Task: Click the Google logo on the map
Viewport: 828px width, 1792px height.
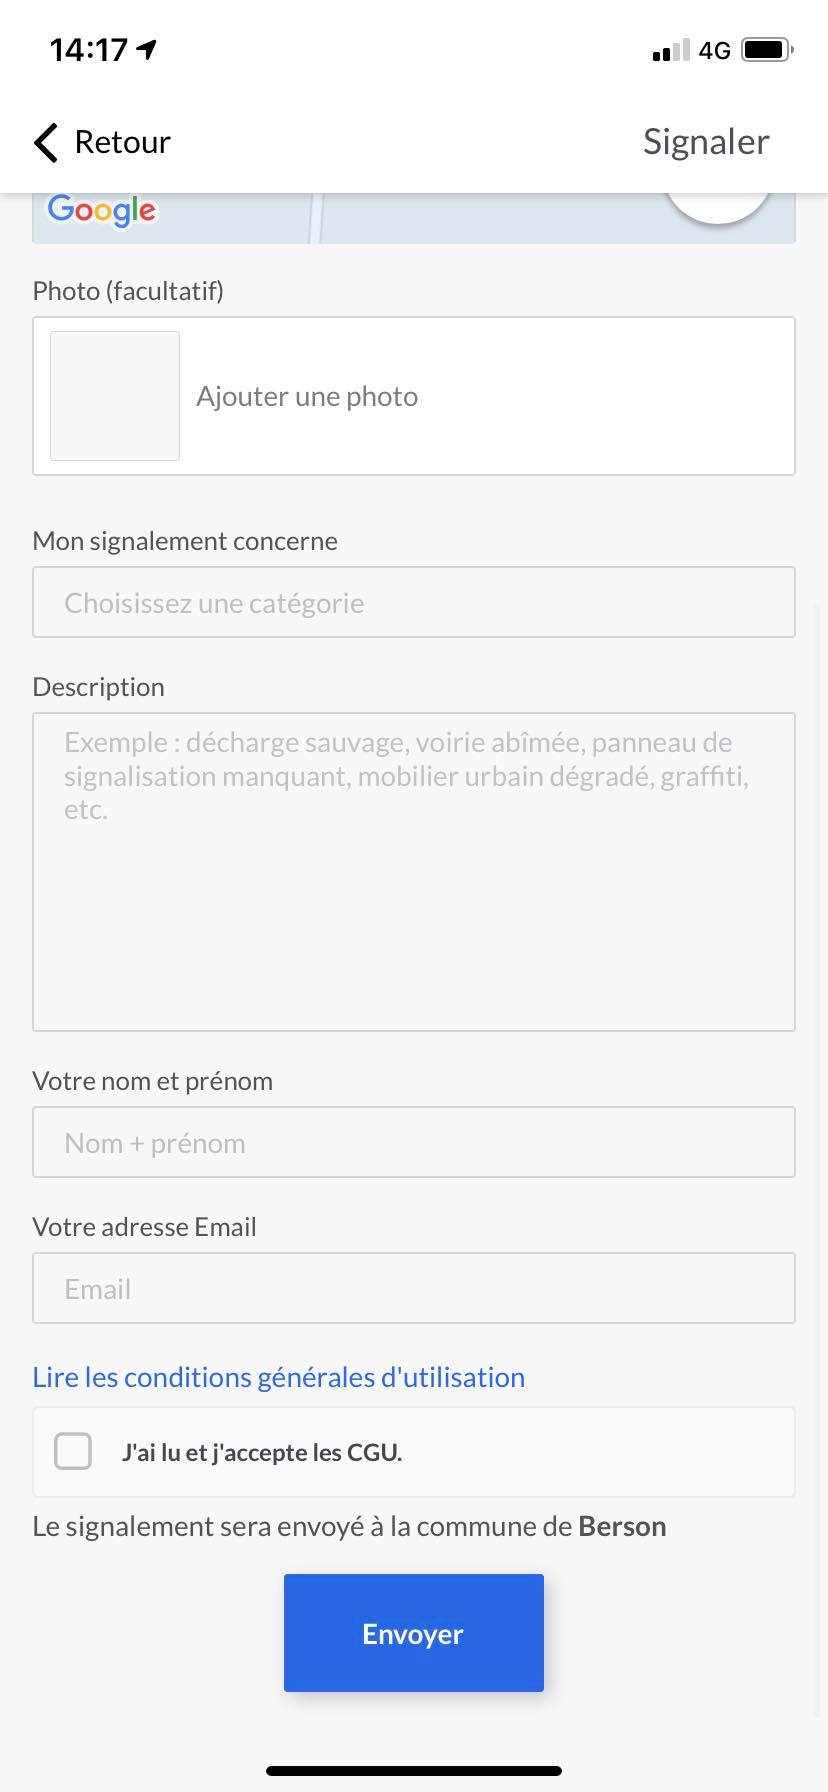Action: click(x=102, y=210)
